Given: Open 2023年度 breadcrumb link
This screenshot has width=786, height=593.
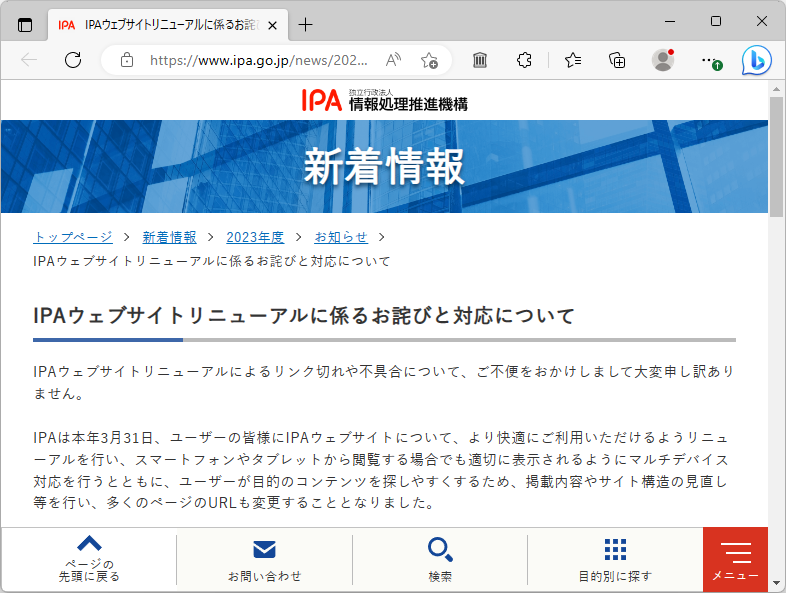Looking at the screenshot, I should click(255, 237).
